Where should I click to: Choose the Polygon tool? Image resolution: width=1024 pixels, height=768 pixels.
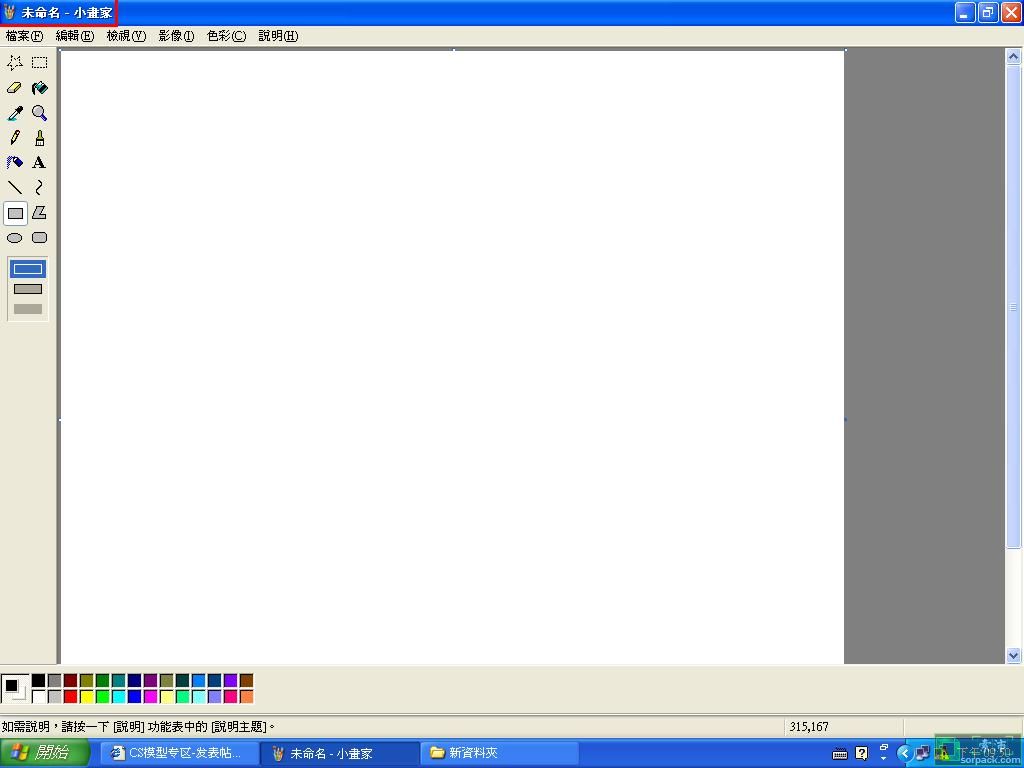click(40, 213)
